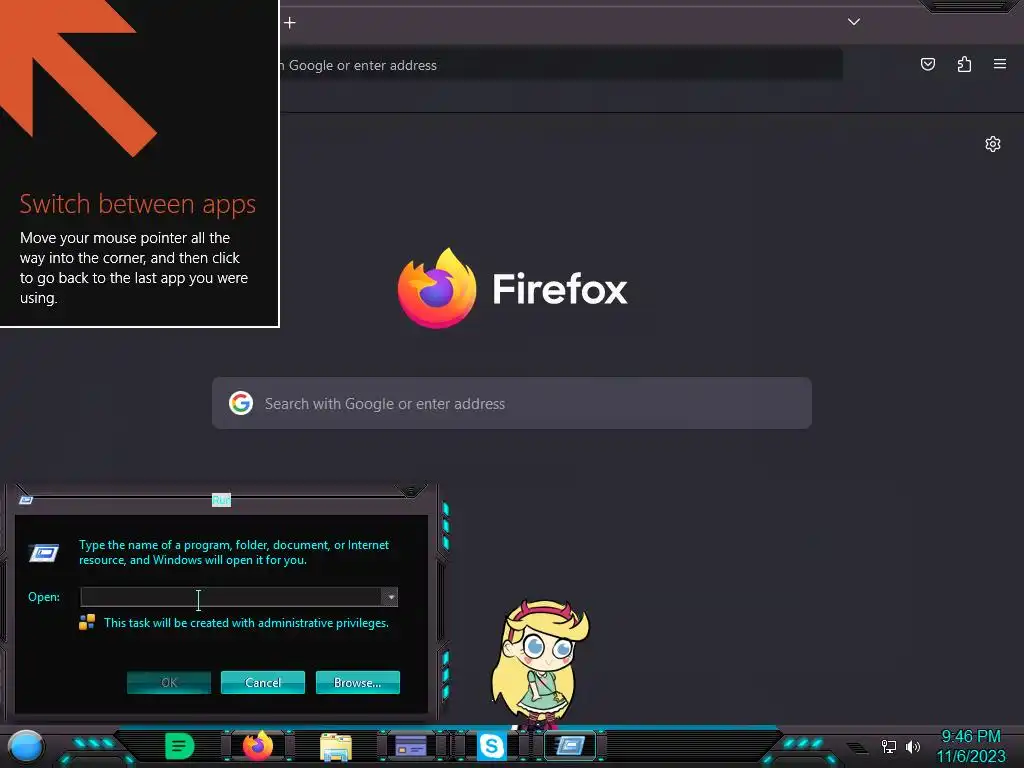1024x768 pixels.
Task: Open Skype from the taskbar
Action: (x=491, y=746)
